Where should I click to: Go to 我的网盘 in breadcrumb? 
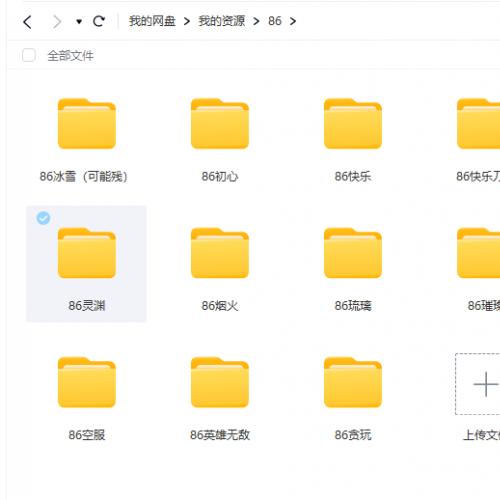click(152, 21)
